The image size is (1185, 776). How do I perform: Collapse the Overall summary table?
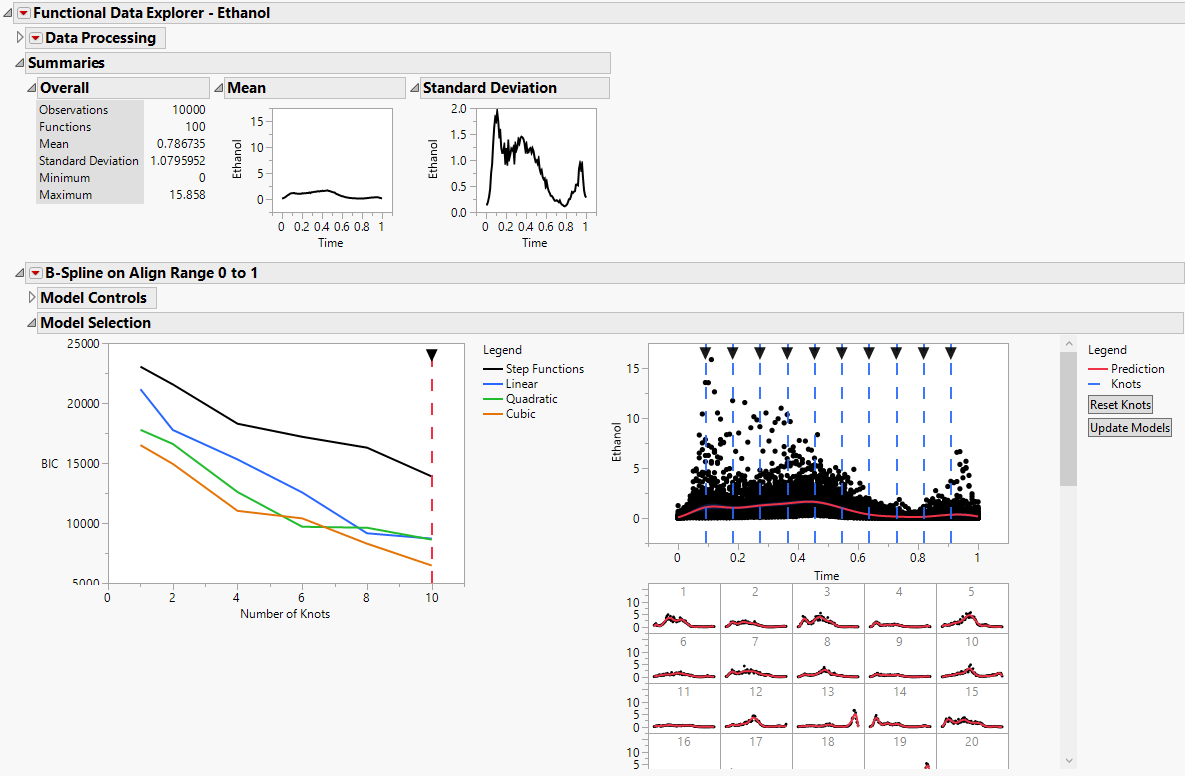[32, 88]
